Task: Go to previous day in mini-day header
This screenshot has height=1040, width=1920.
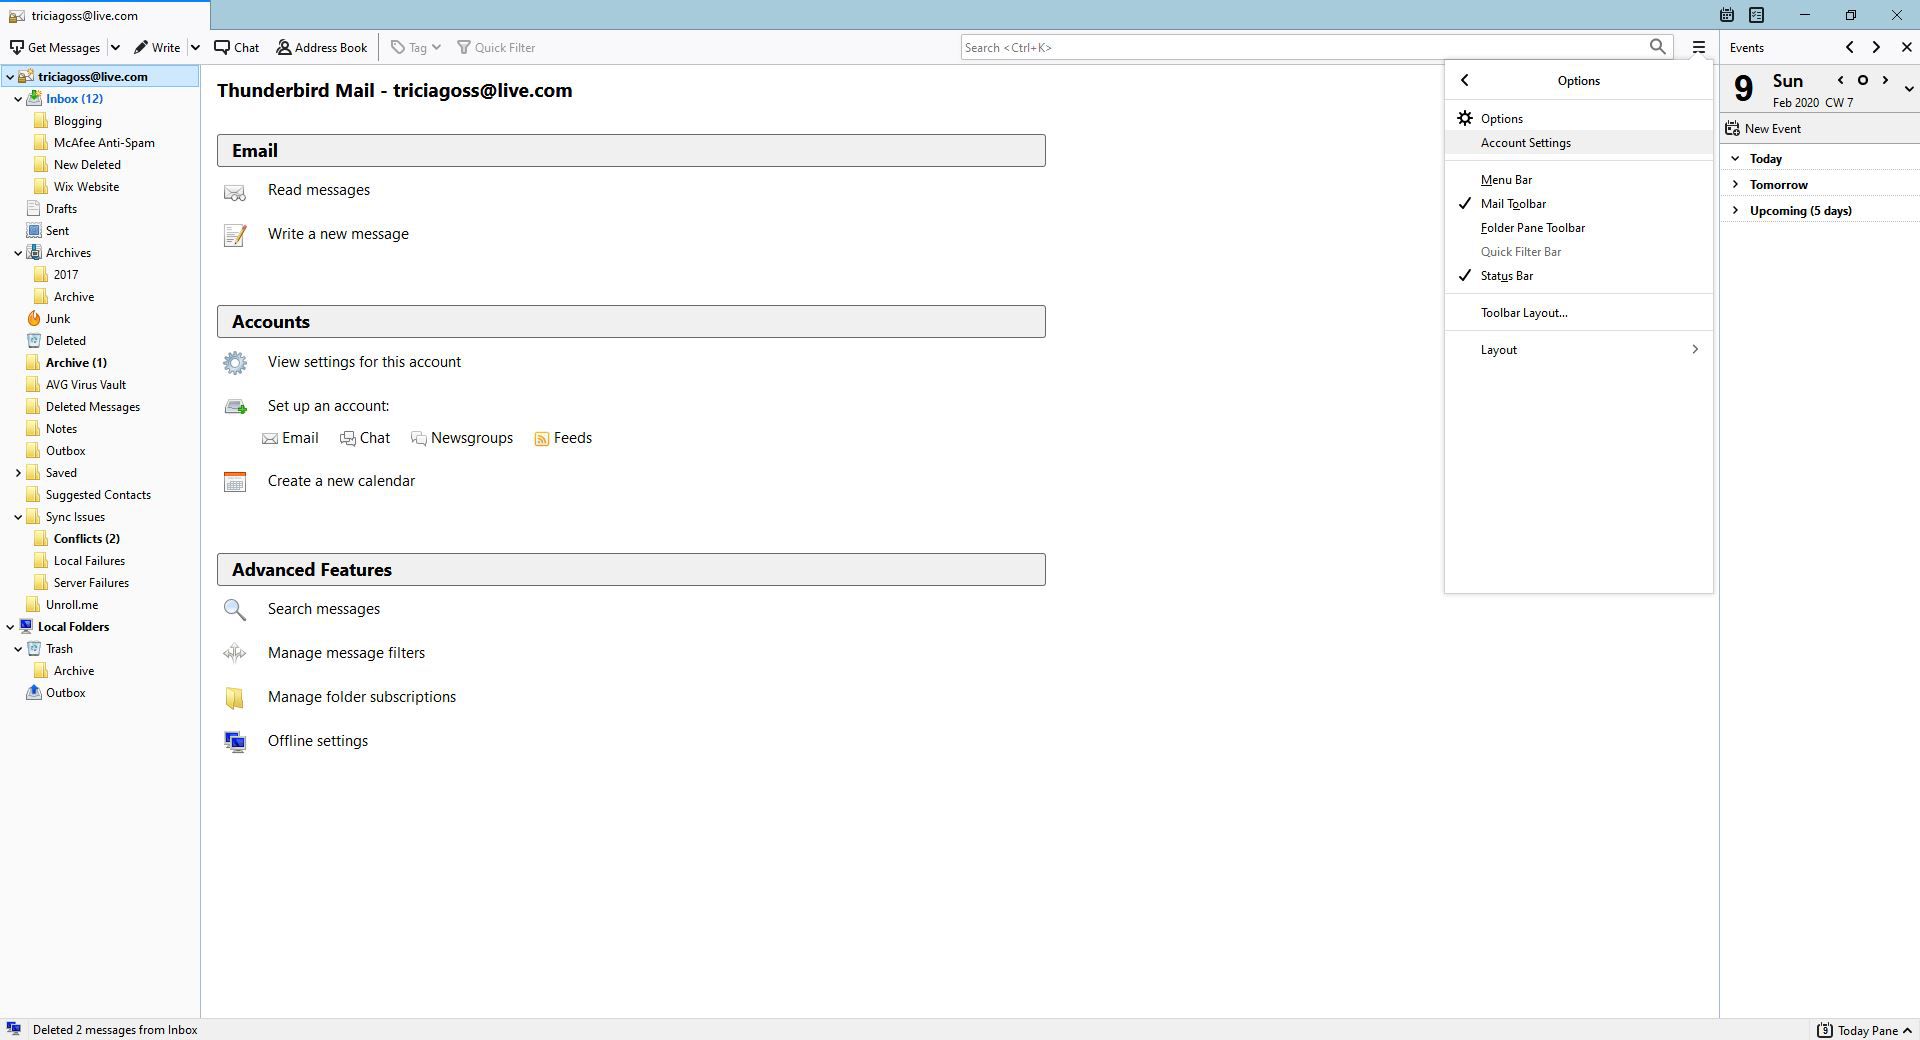Action: click(1840, 80)
